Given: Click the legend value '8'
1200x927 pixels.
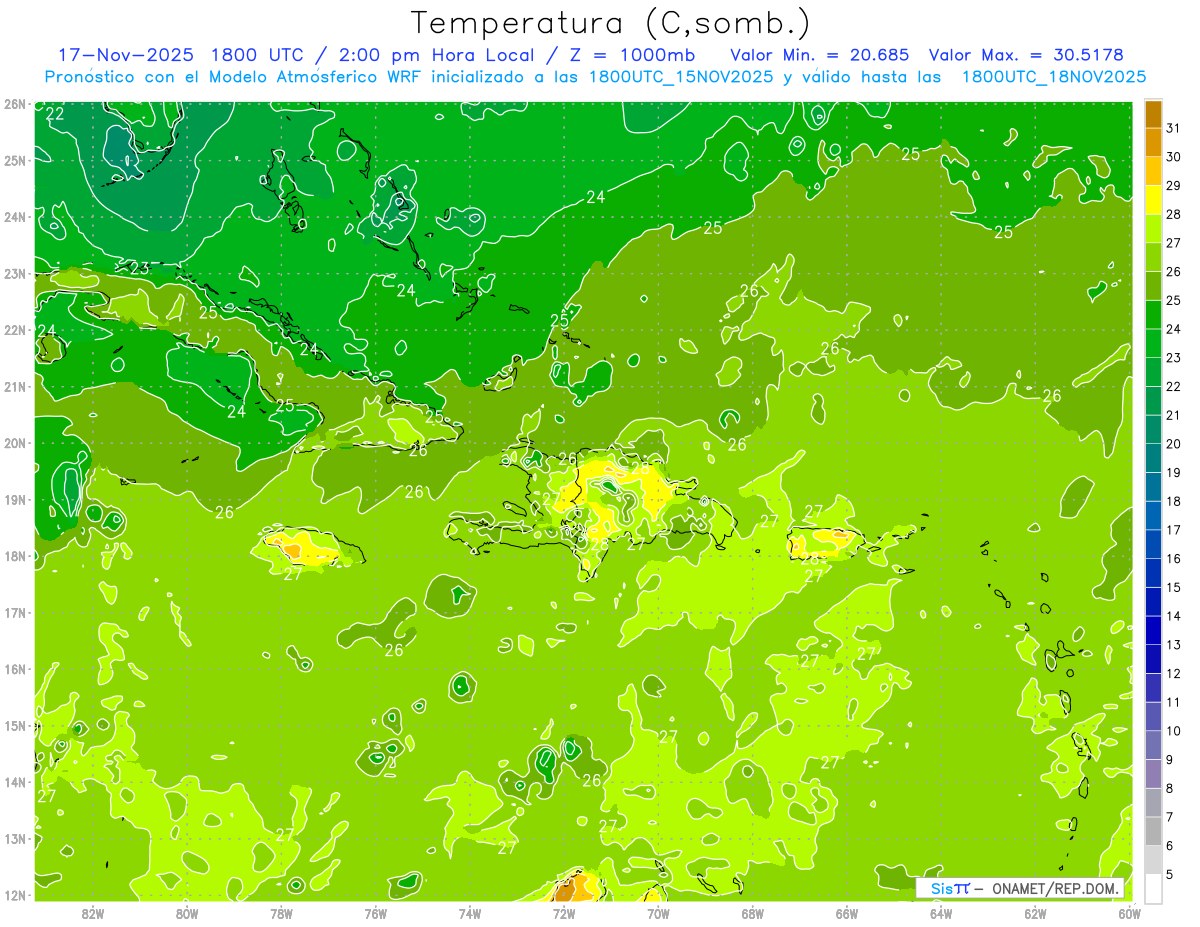Looking at the screenshot, I should (x=1170, y=788).
